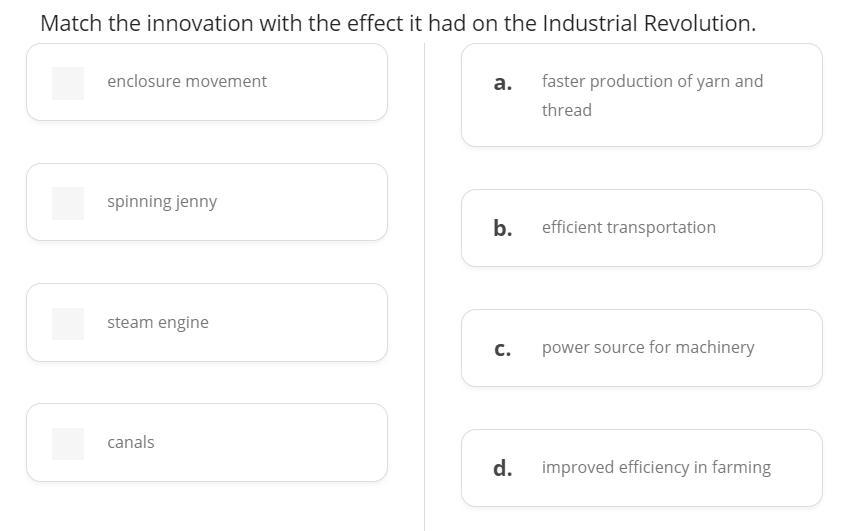
Task: Choose 'faster production of yarn and' answer text
Action: (x=652, y=81)
